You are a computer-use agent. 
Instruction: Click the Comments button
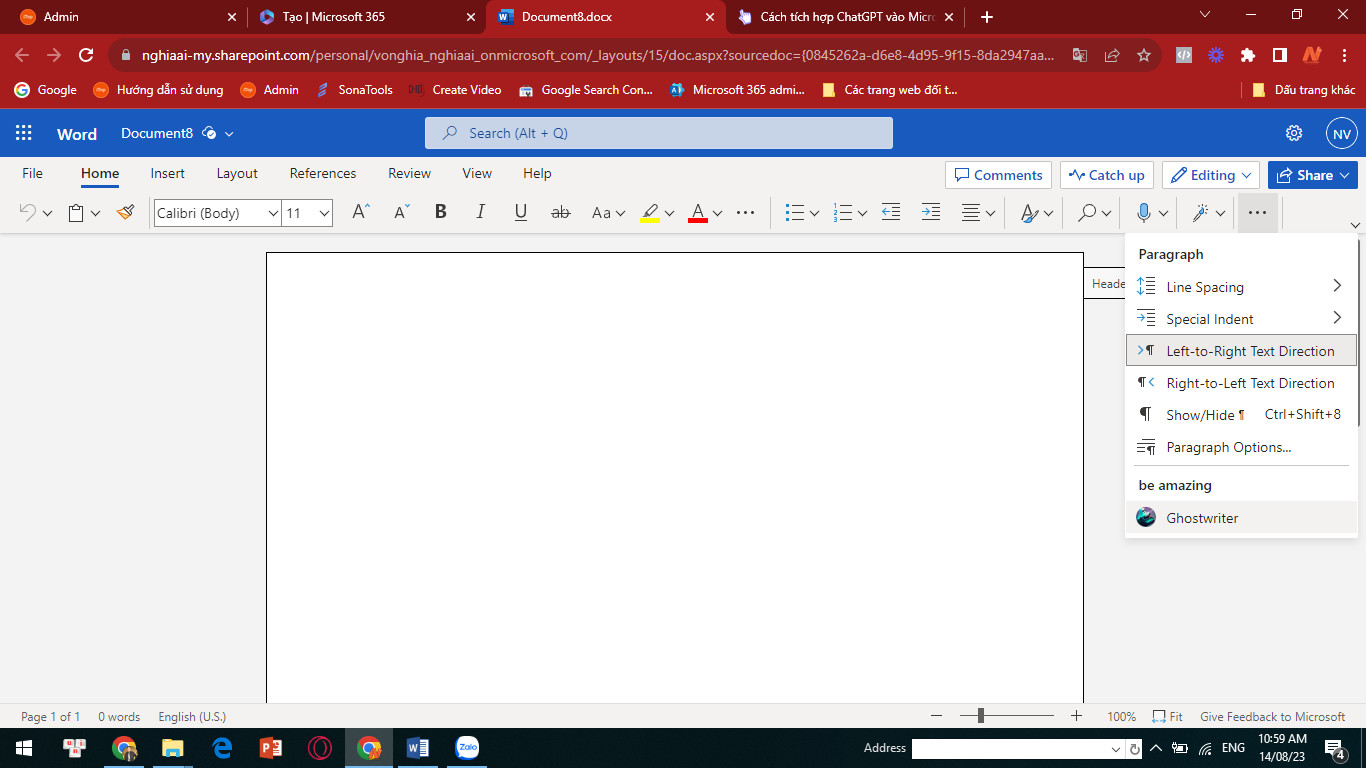998,175
